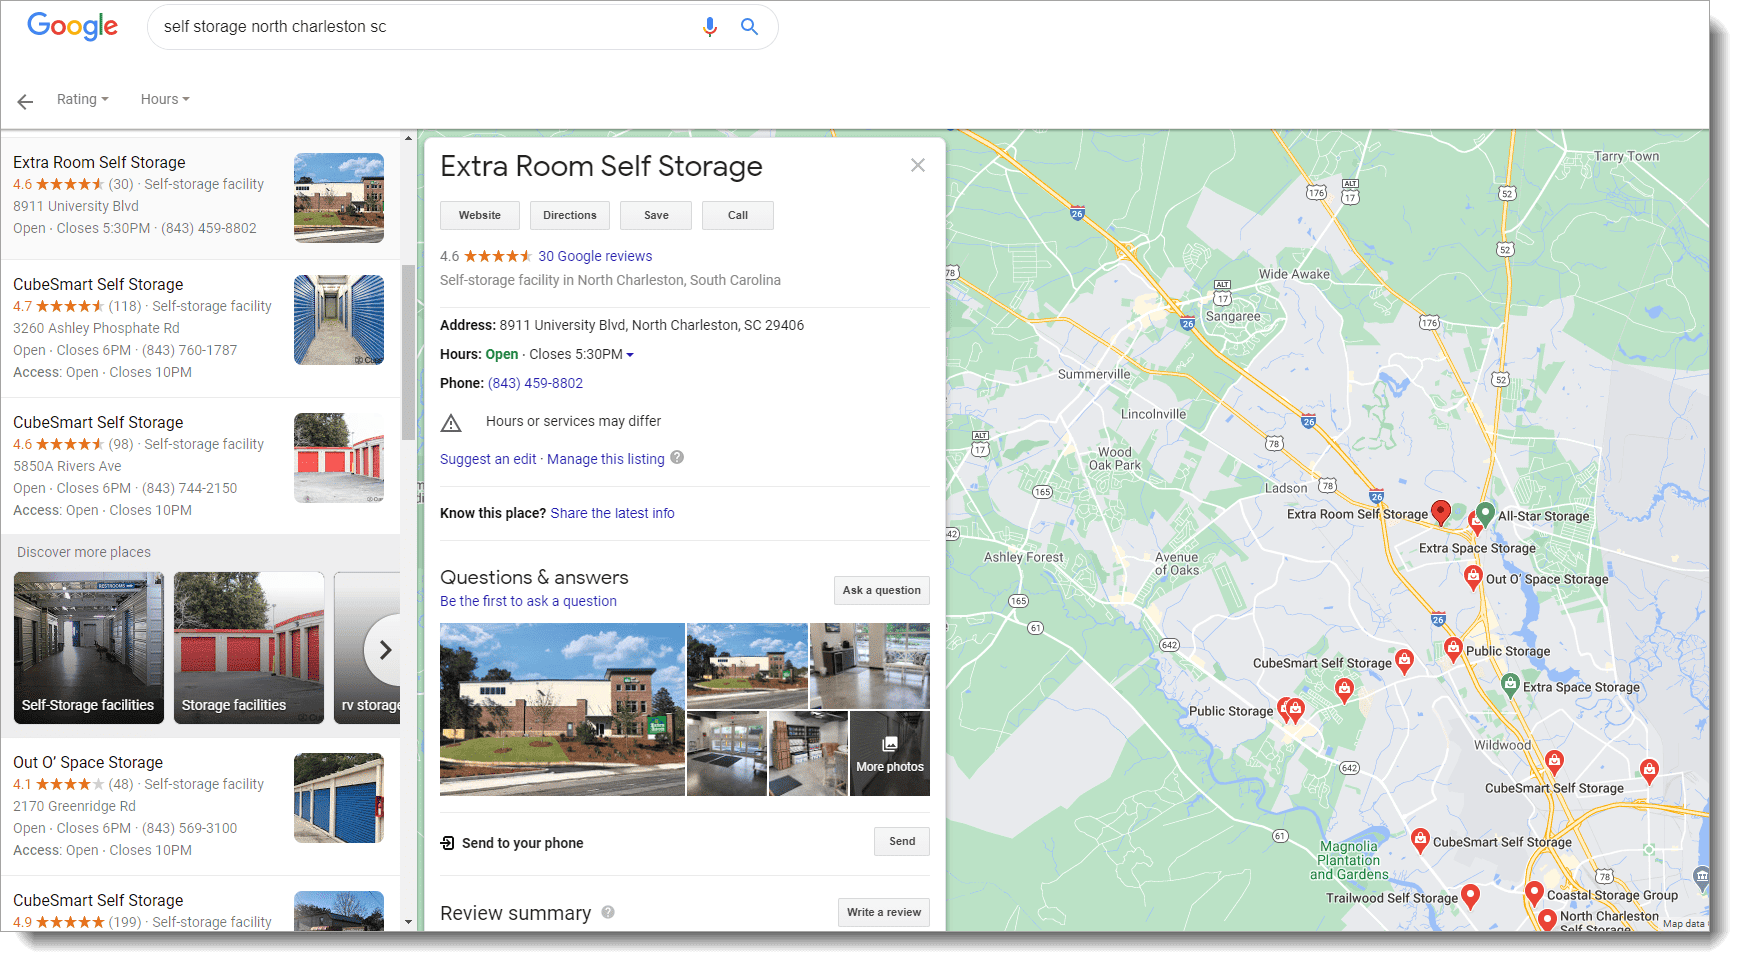Image resolution: width=1745 pixels, height=967 pixels.
Task: Expand the Closes 5:30PM hours dropdown
Action: pyautogui.click(x=630, y=355)
